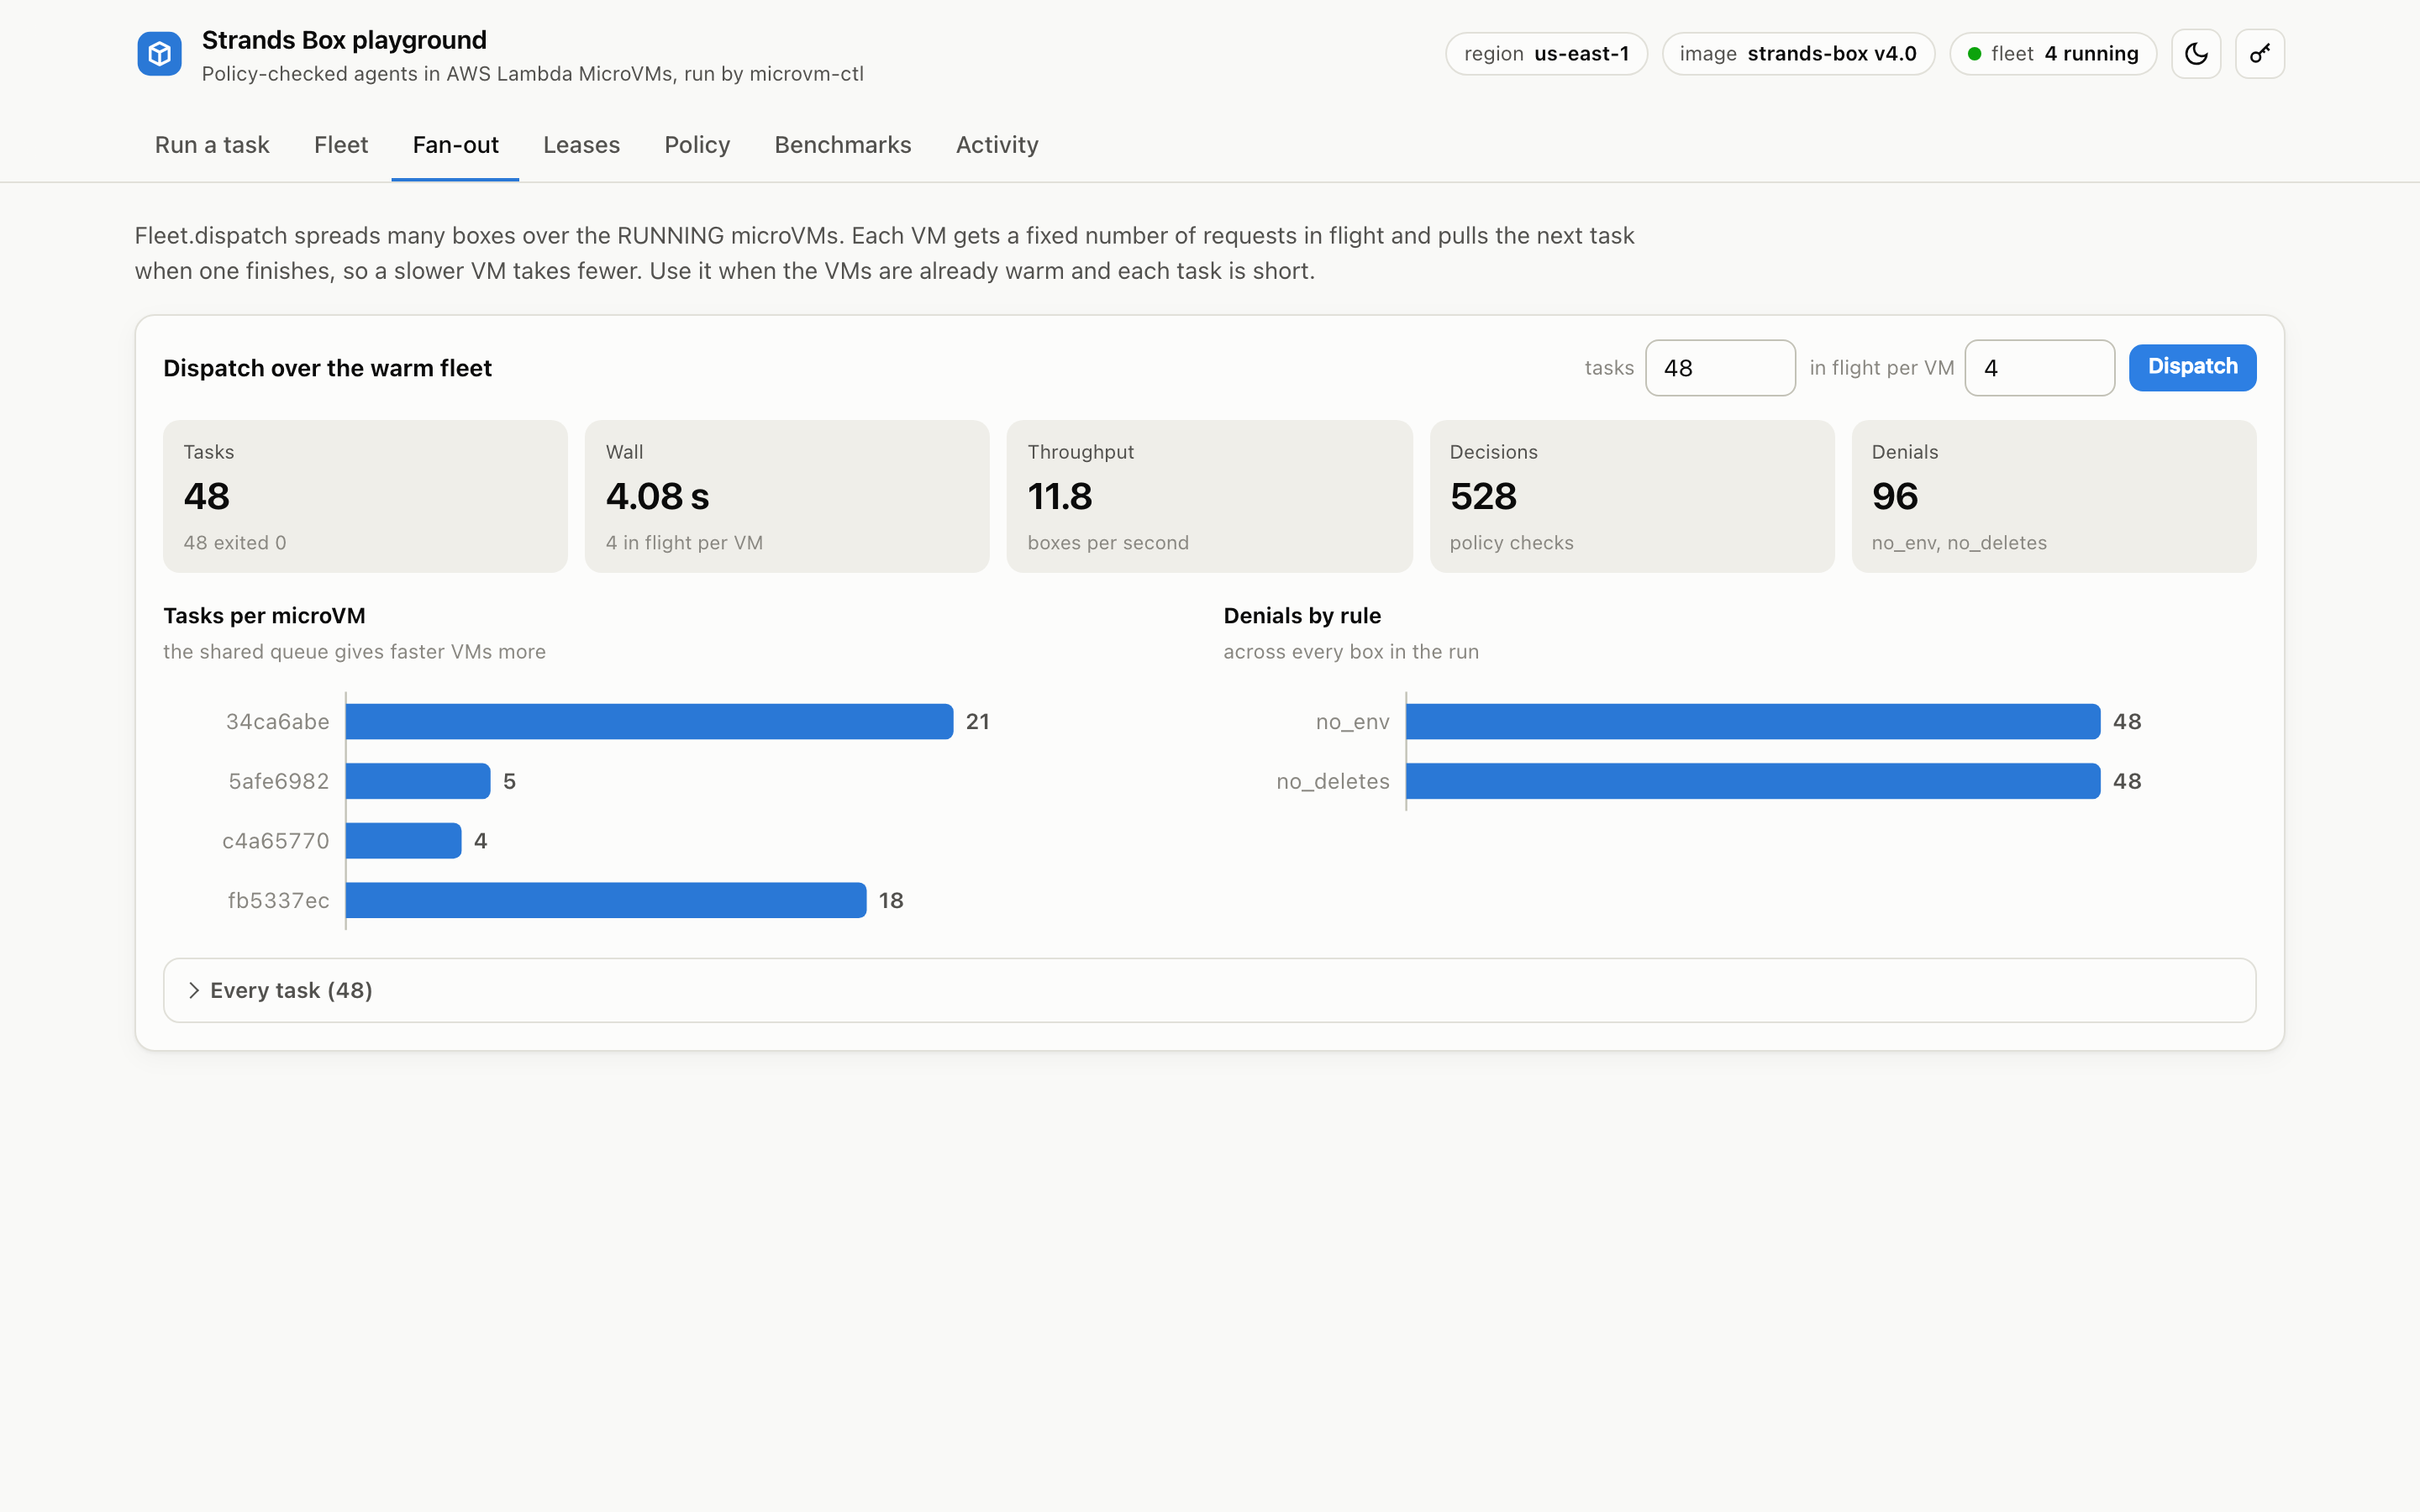View the Benchmarks tab
Image resolution: width=2420 pixels, height=1512 pixels.
pos(843,145)
